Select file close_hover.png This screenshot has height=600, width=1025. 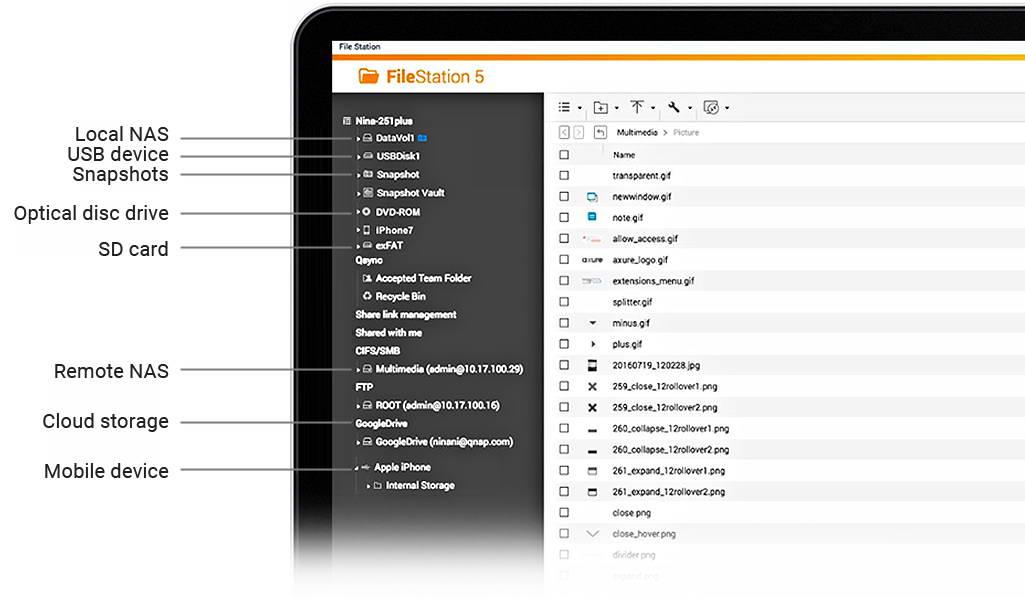[645, 534]
